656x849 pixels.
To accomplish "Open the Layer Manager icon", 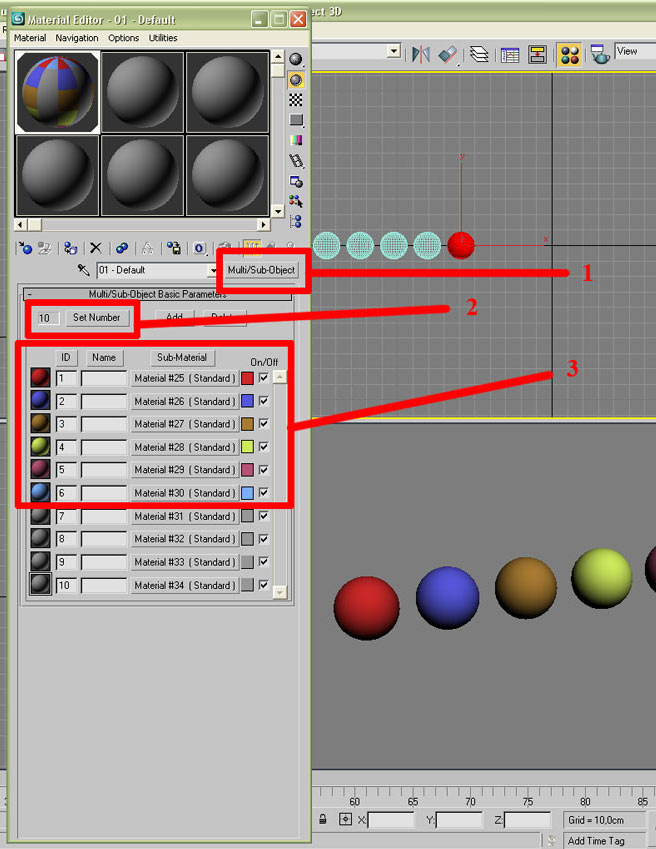I will pos(479,54).
